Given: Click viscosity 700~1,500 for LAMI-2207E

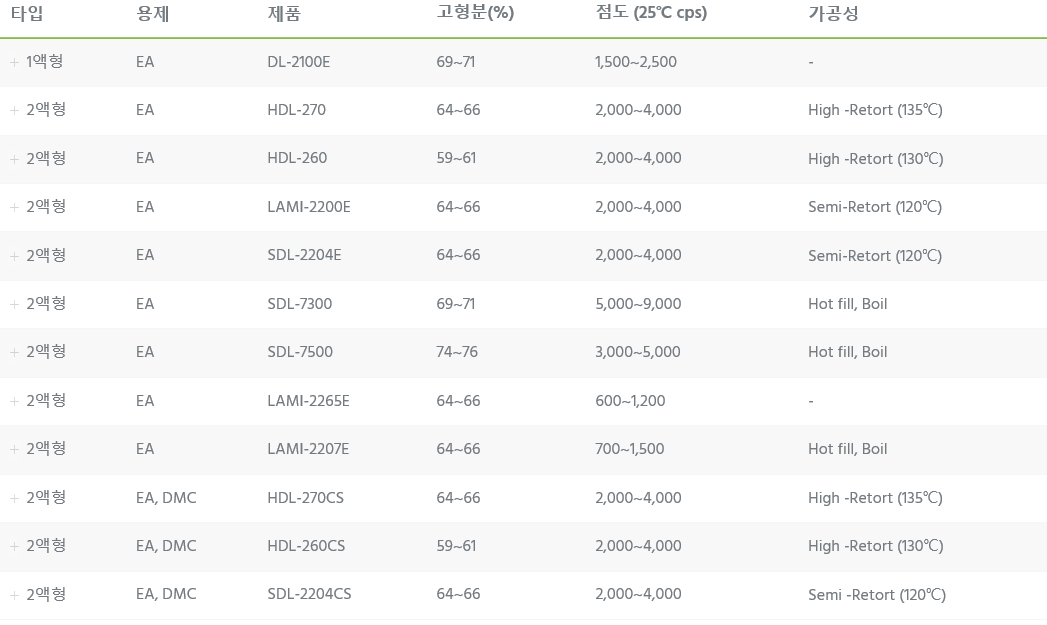Looking at the screenshot, I should (629, 449).
